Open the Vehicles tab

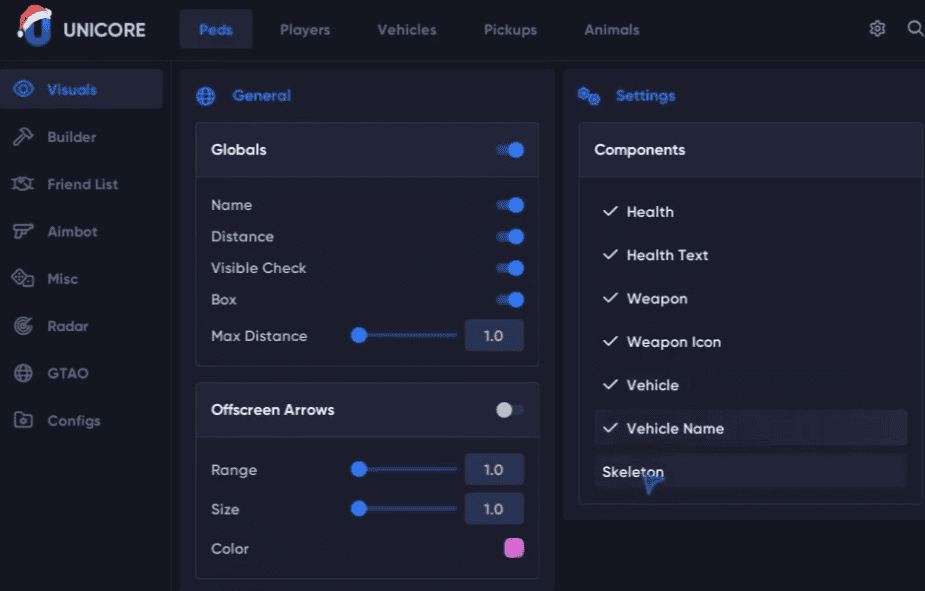click(x=407, y=29)
